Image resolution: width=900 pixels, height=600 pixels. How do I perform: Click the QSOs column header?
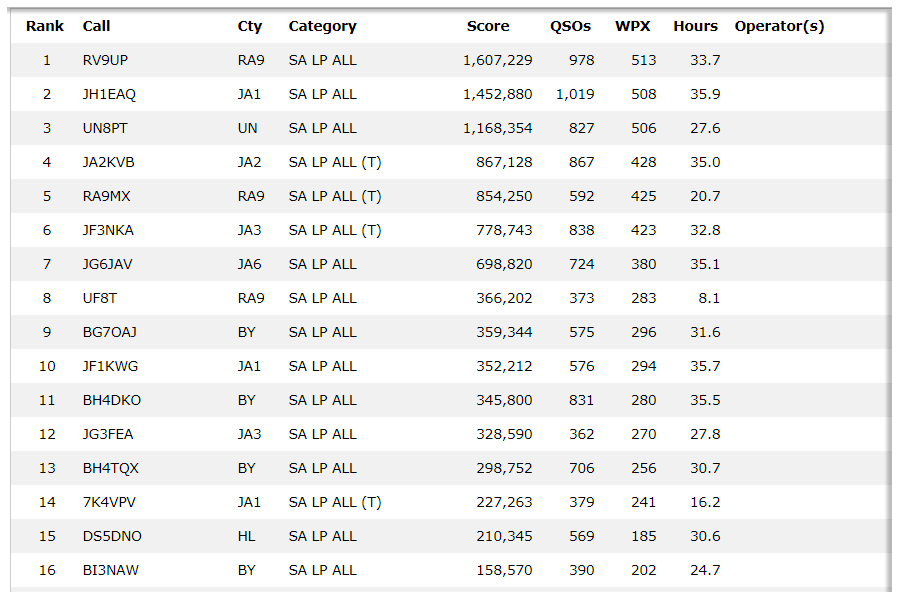(570, 26)
